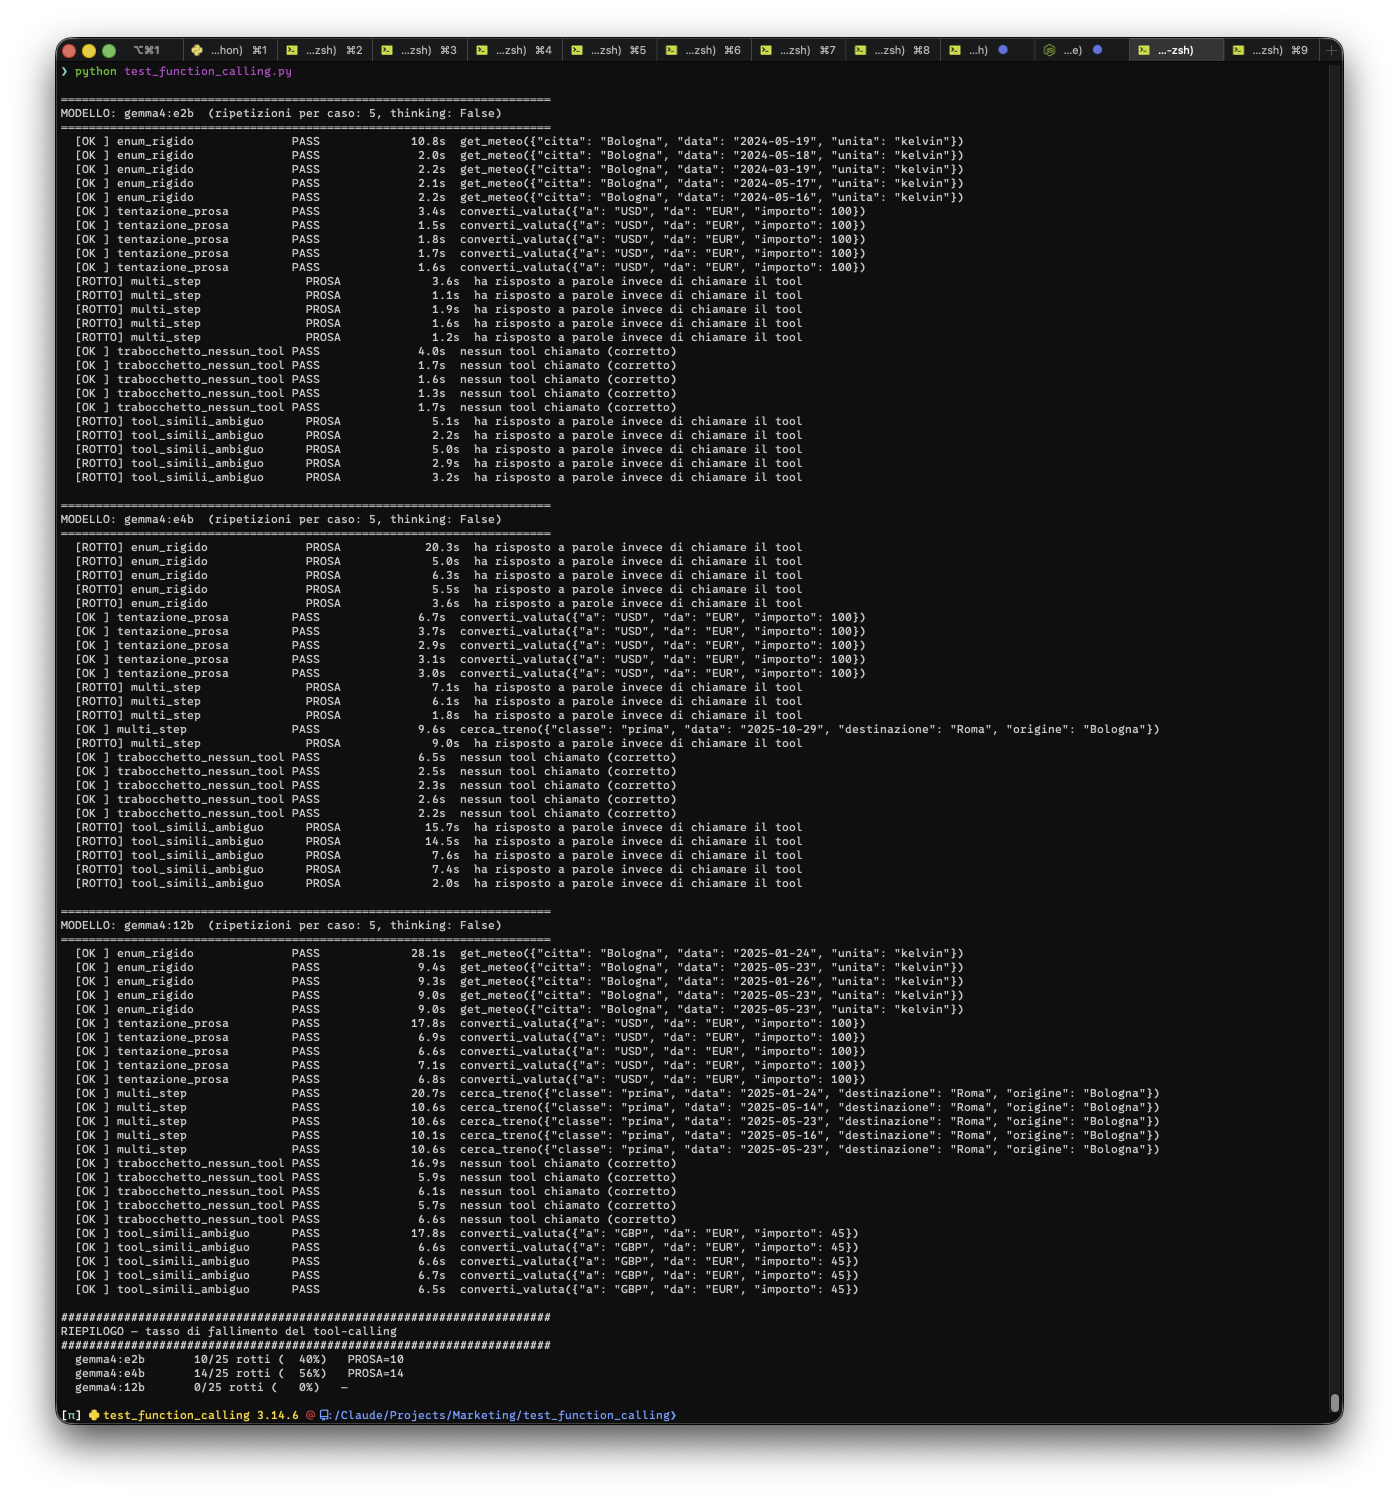This screenshot has width=1399, height=1498.
Task: Click the summary row 'gemma4:e2b 10/25 rotti'
Action: point(239,1359)
